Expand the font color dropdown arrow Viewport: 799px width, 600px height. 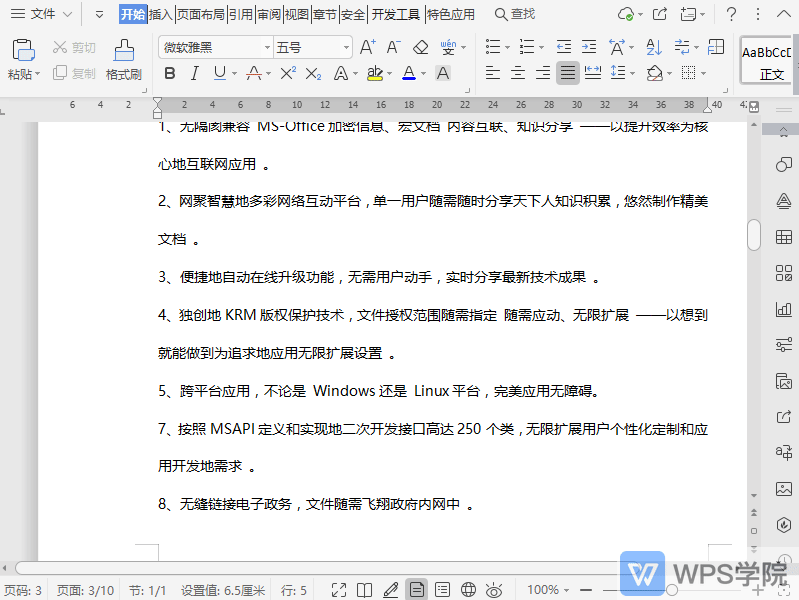click(x=423, y=74)
